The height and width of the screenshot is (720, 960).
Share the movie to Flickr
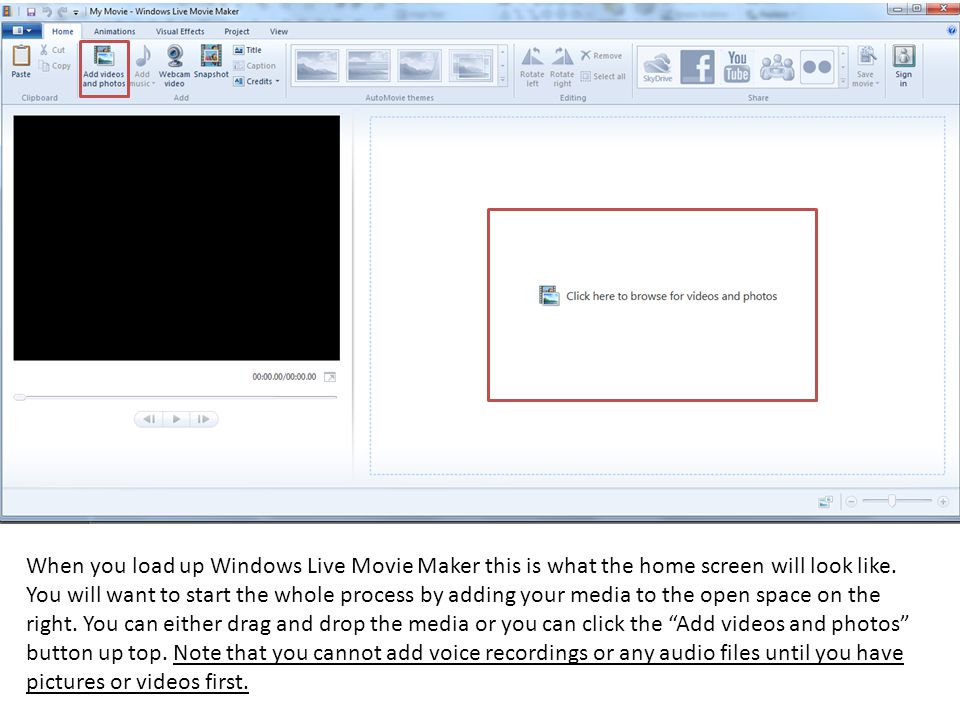817,67
